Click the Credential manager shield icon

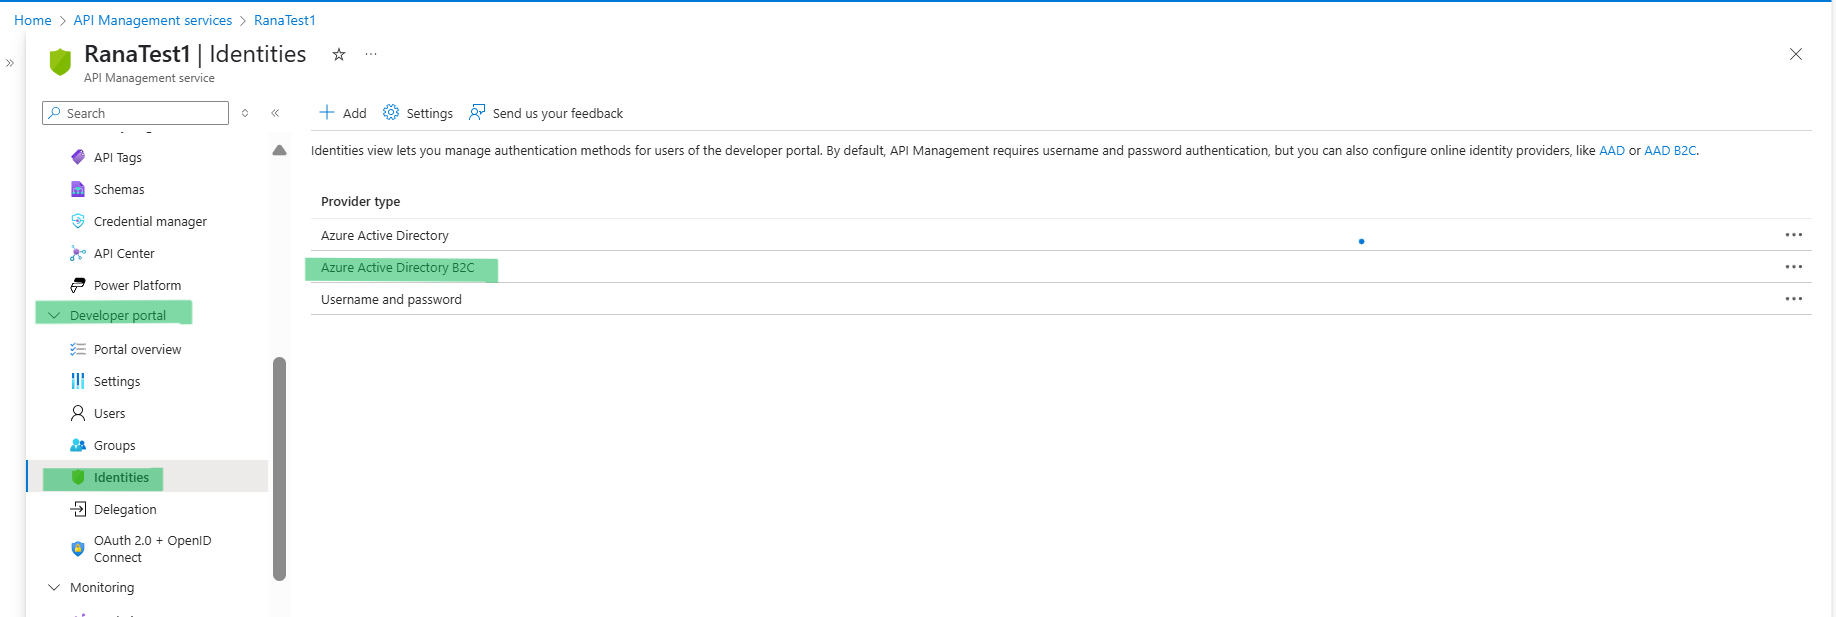point(78,221)
